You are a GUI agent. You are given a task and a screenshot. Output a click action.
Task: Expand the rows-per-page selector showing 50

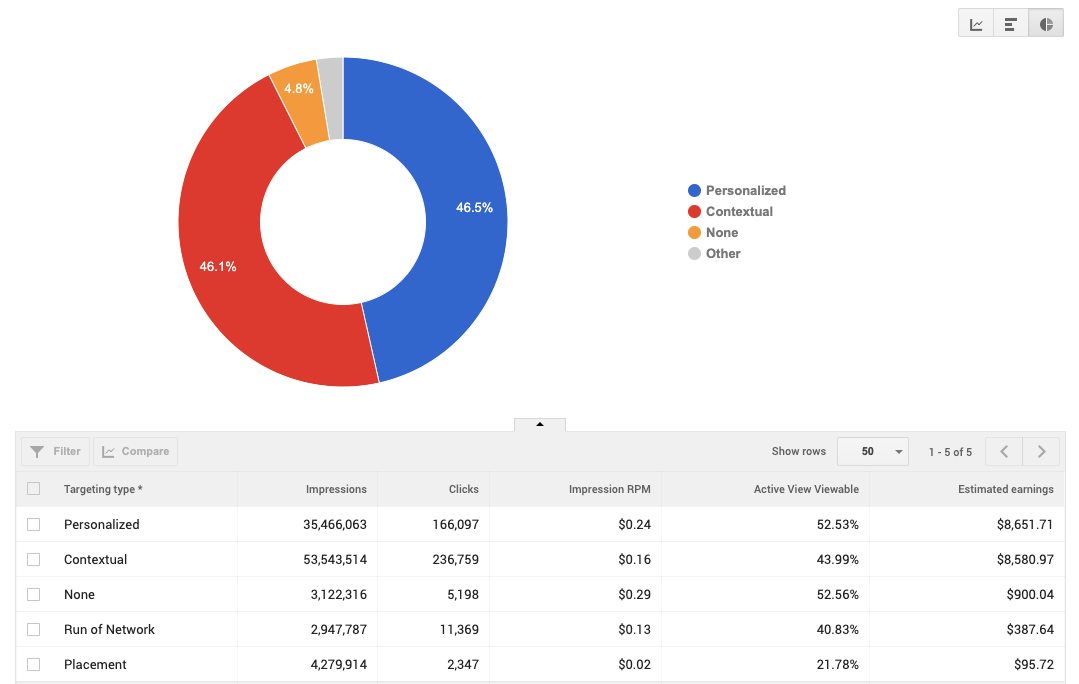tap(872, 451)
